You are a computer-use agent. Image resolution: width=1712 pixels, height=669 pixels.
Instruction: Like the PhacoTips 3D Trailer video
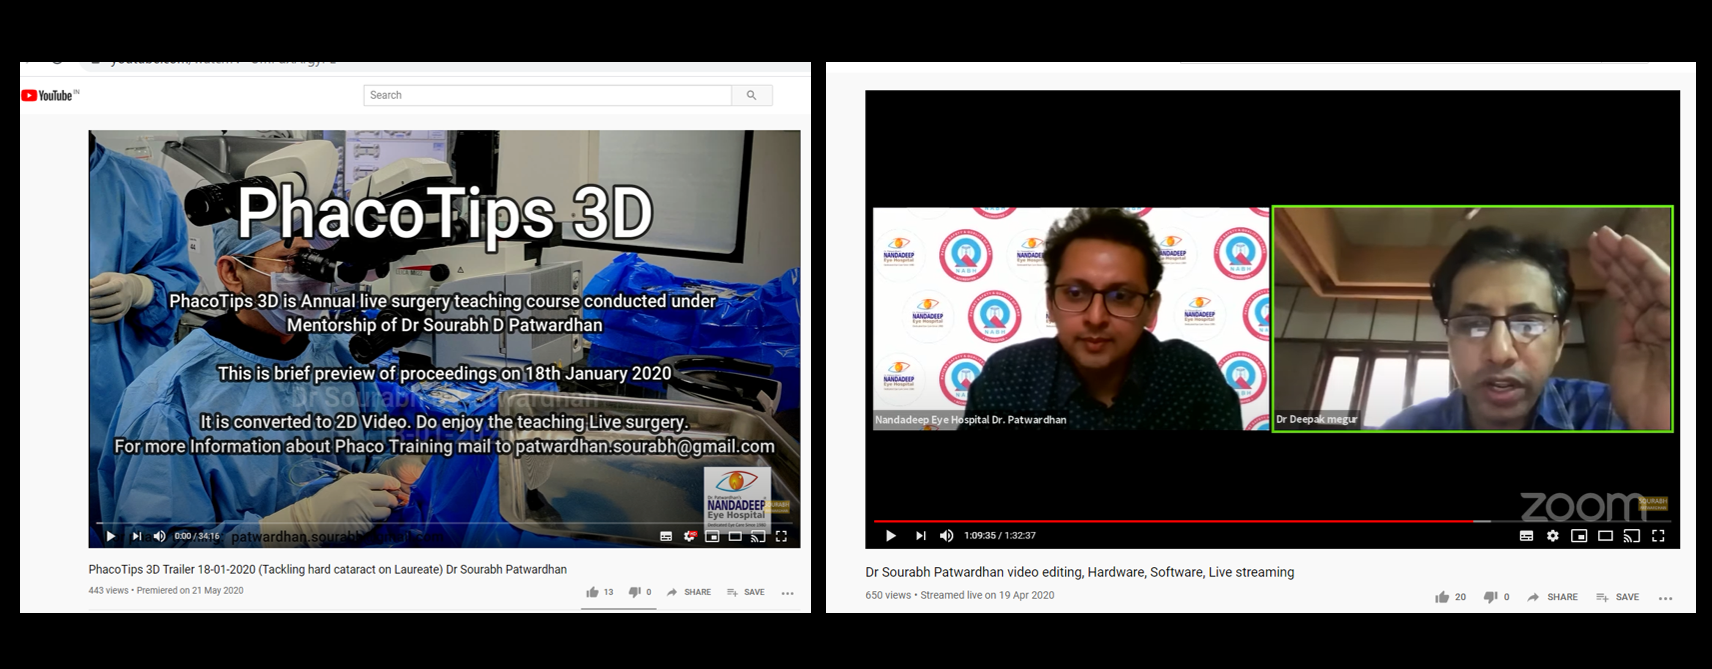pyautogui.click(x=599, y=592)
